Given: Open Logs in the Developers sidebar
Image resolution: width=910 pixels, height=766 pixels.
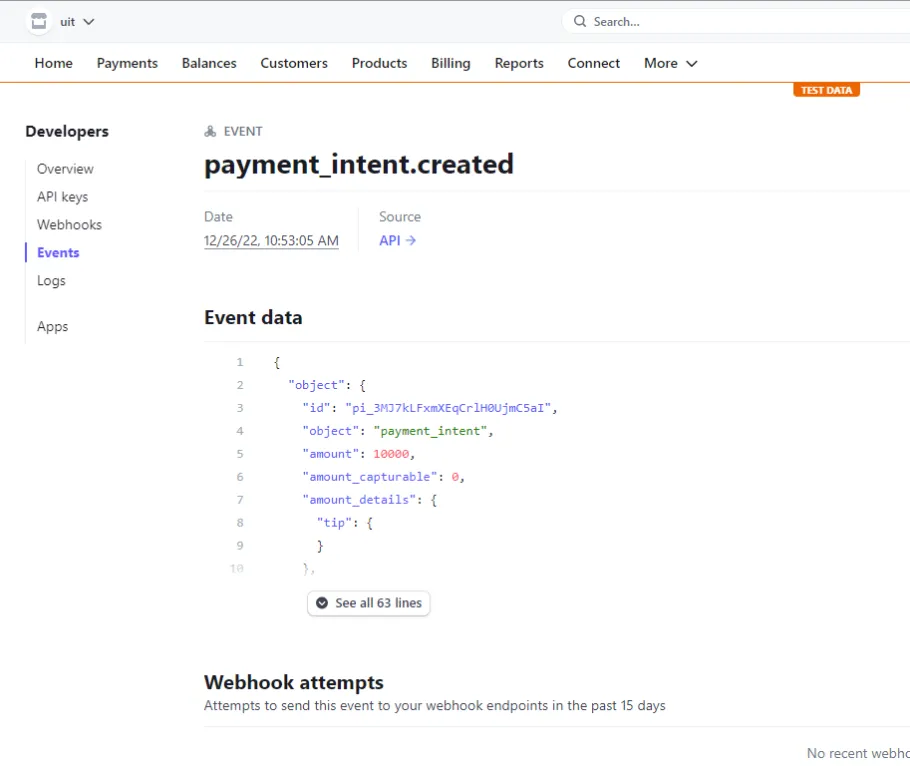Looking at the screenshot, I should point(51,281).
